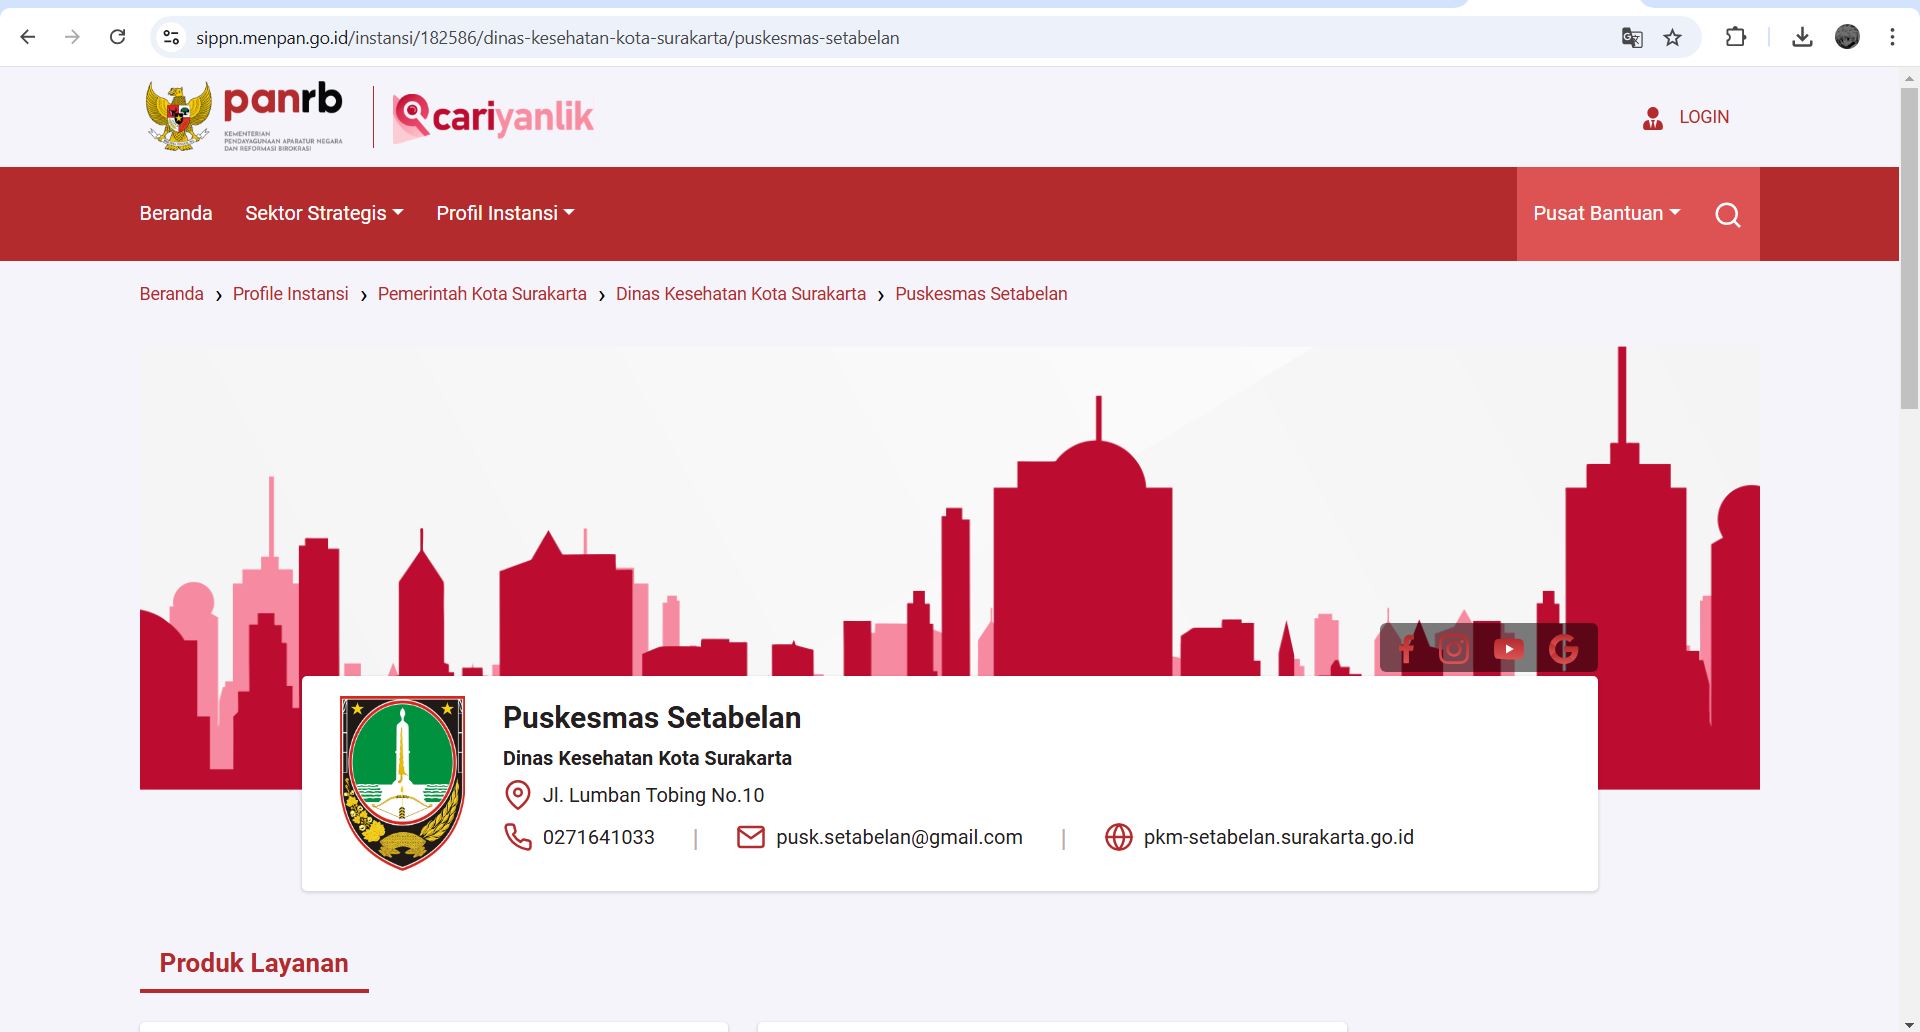Click the scrollbar down arrow
The image size is (1920, 1032).
(1909, 1024)
